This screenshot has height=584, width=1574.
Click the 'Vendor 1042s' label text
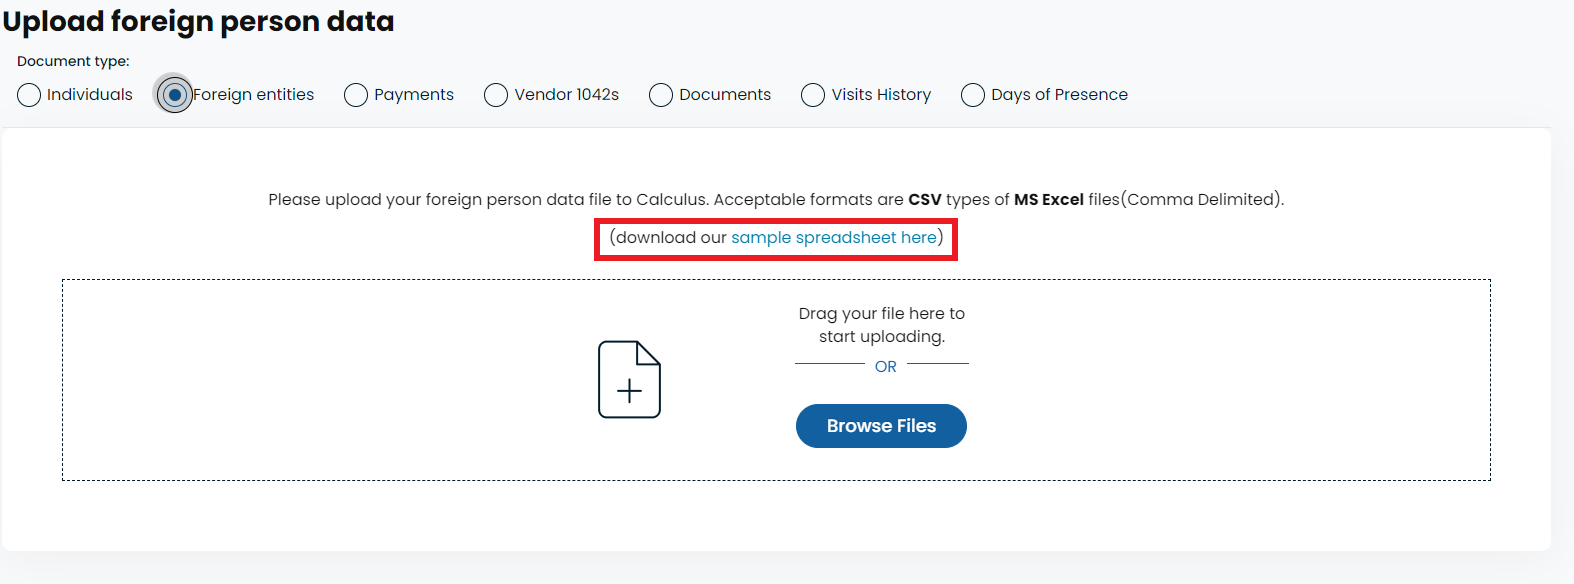click(566, 95)
